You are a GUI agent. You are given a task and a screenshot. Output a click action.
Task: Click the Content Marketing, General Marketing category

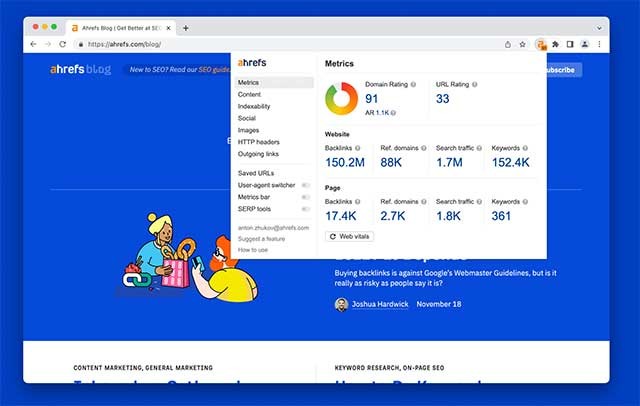pos(143,368)
